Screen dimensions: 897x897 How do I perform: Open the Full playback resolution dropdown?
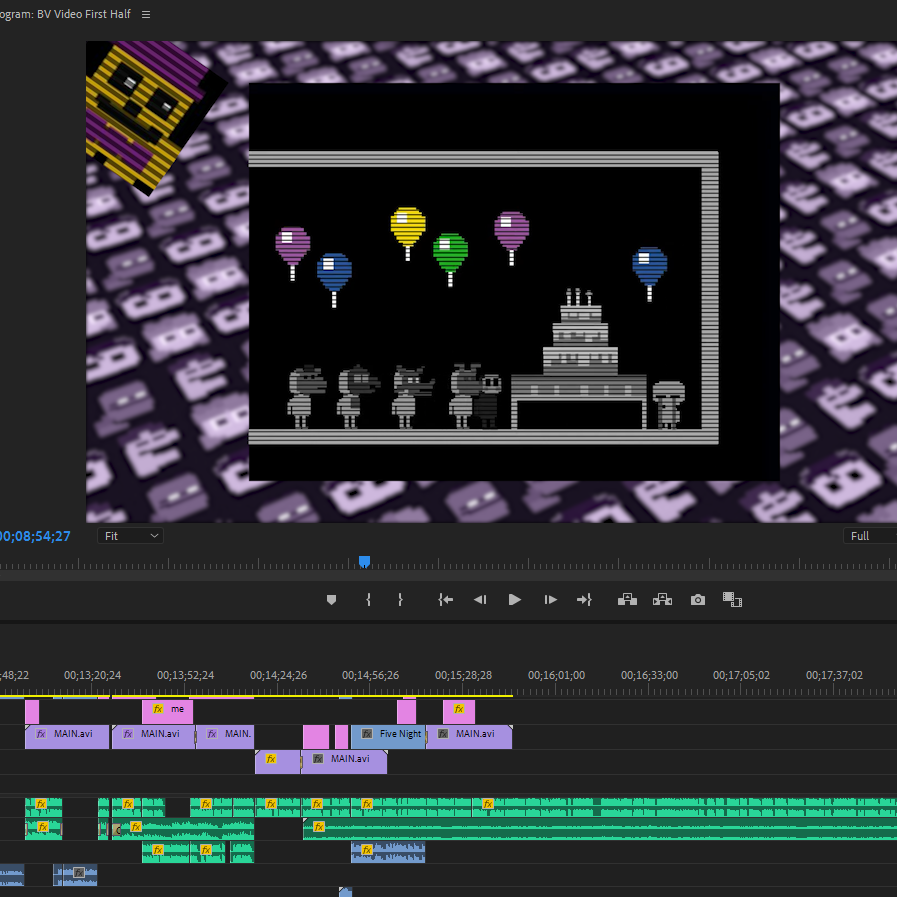click(x=868, y=536)
